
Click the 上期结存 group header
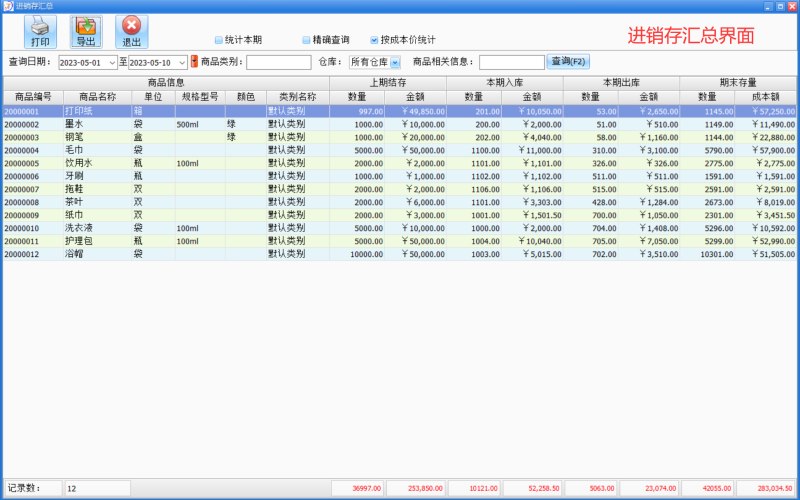[x=388, y=83]
